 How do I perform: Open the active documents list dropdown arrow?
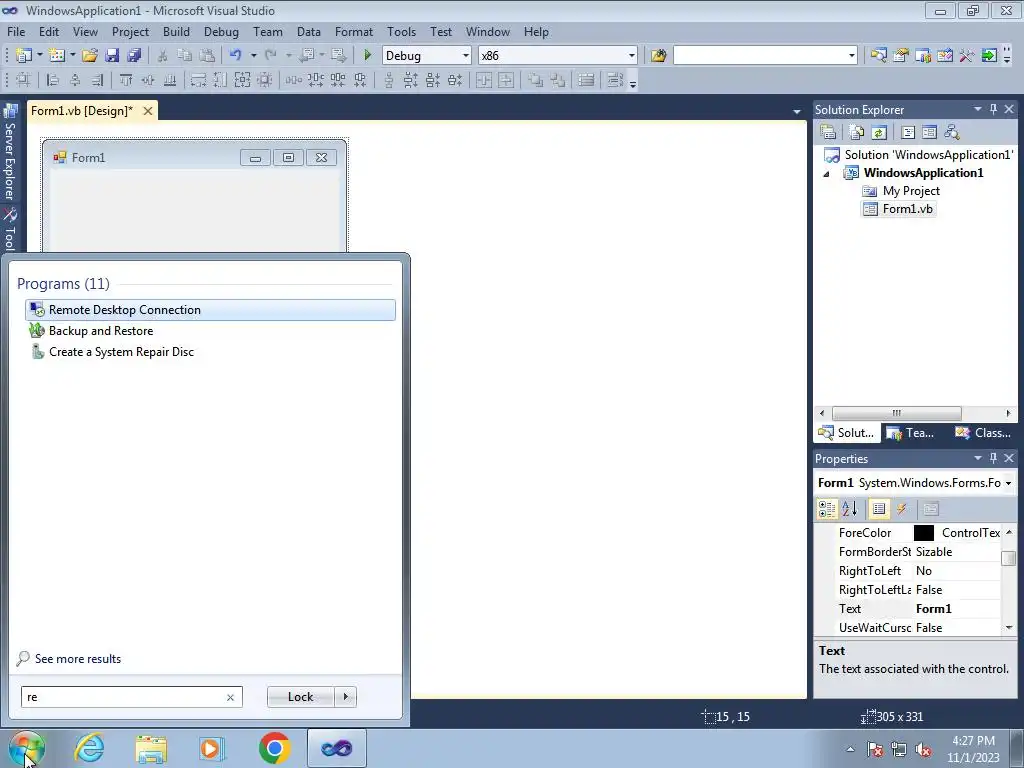797,112
